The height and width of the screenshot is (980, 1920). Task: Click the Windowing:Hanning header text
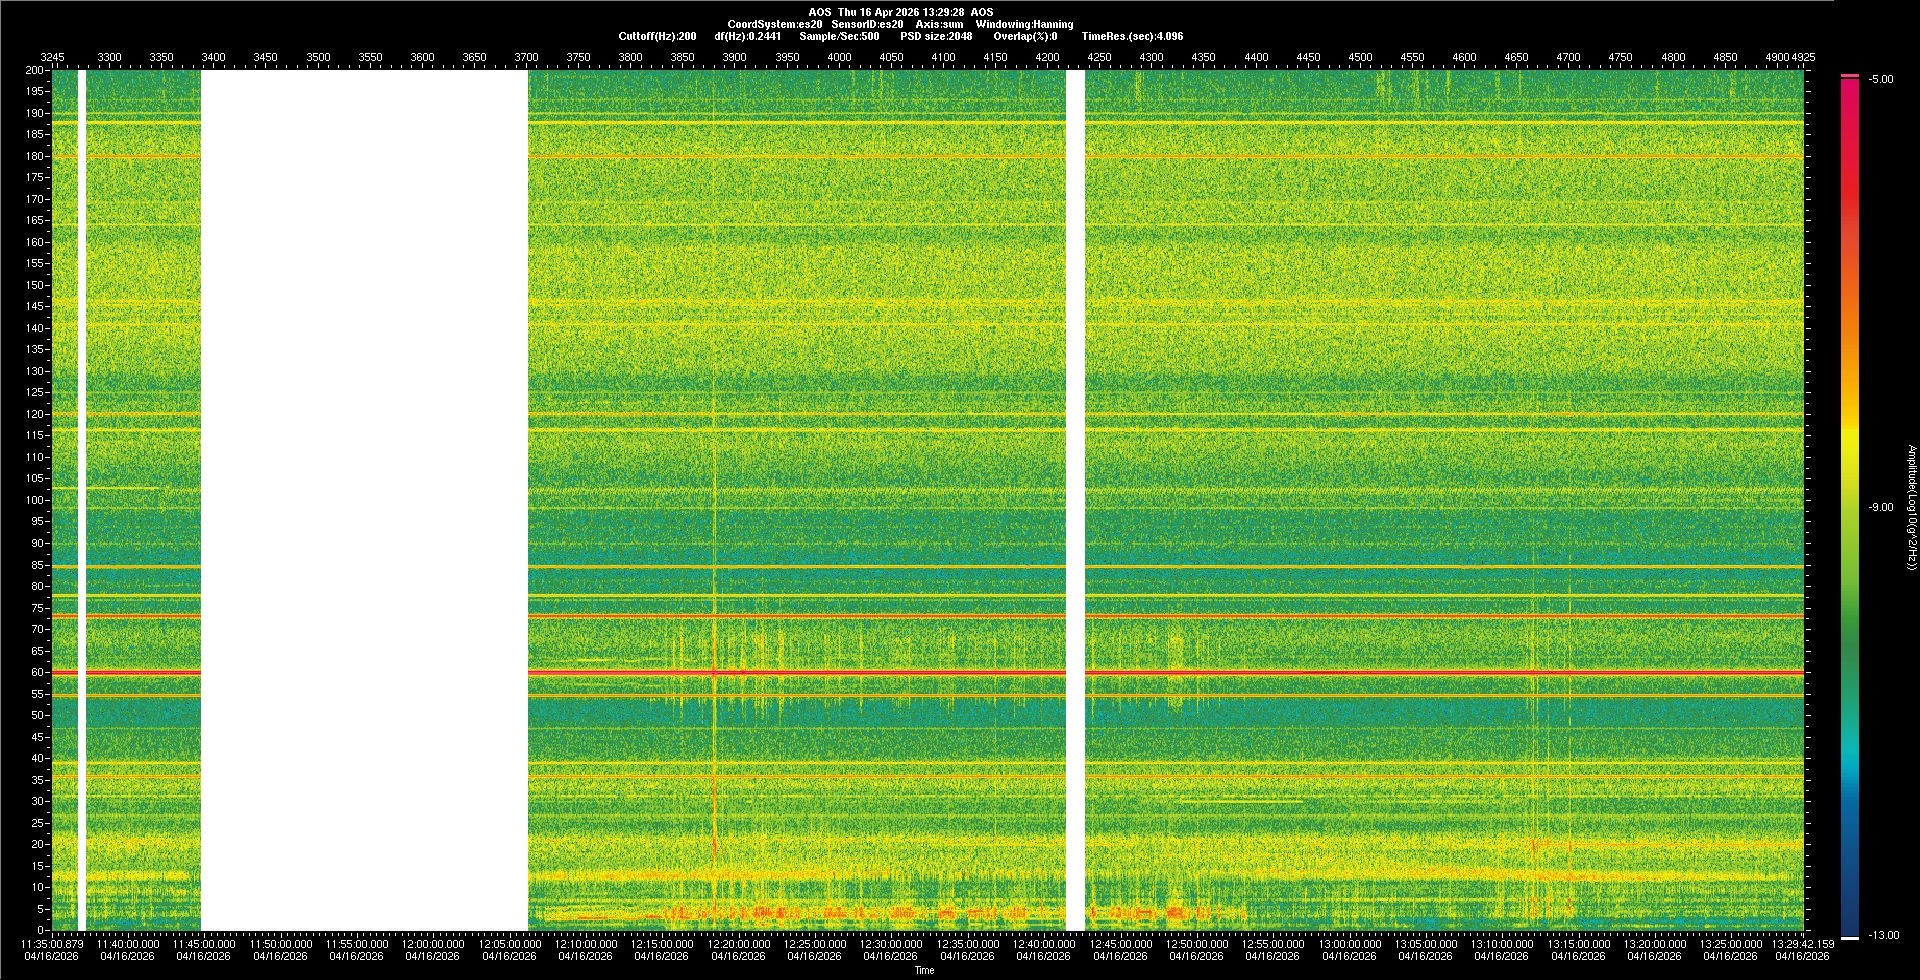pyautogui.click(x=1024, y=24)
